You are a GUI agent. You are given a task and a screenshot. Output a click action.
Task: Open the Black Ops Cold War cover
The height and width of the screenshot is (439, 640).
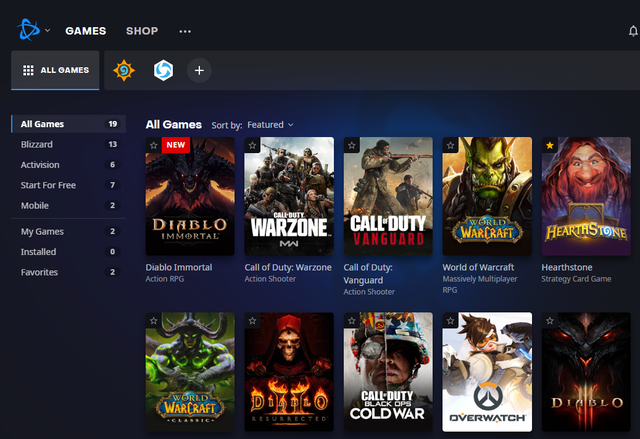tap(388, 372)
